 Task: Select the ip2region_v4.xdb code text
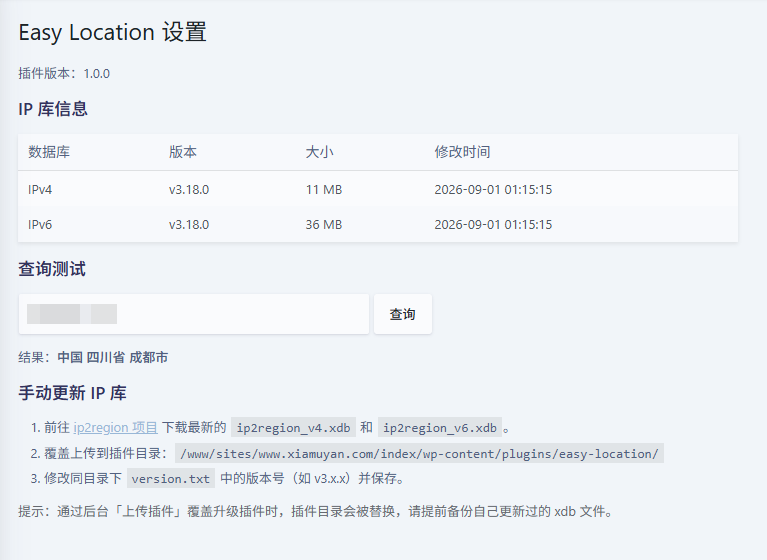(293, 428)
